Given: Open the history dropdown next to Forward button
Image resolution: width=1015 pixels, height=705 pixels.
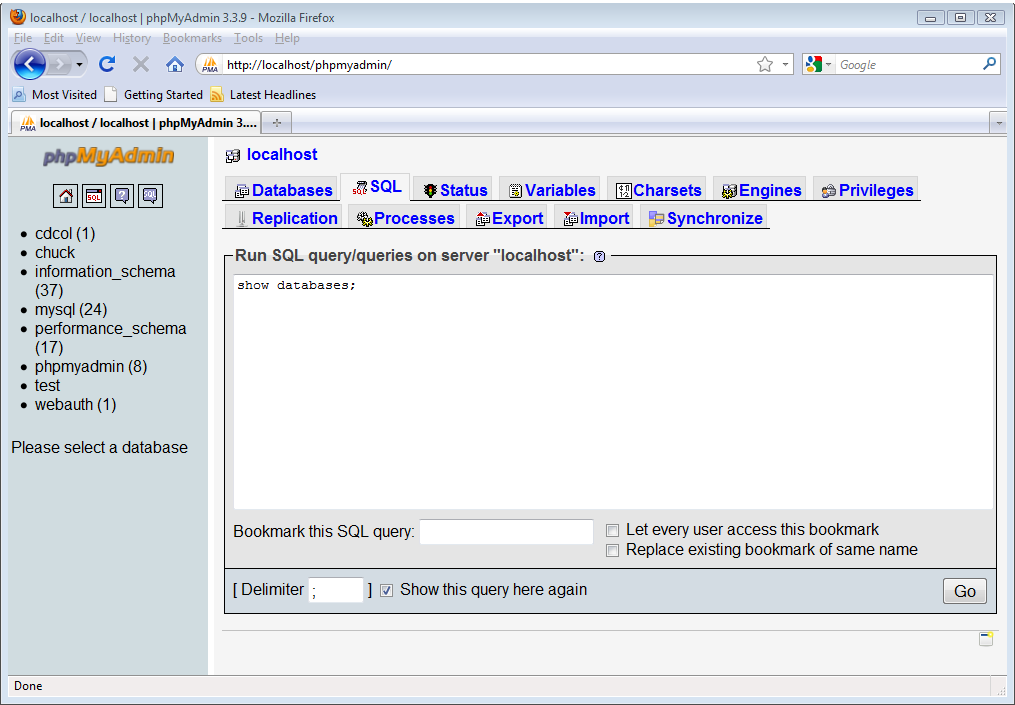Looking at the screenshot, I should pos(79,64).
